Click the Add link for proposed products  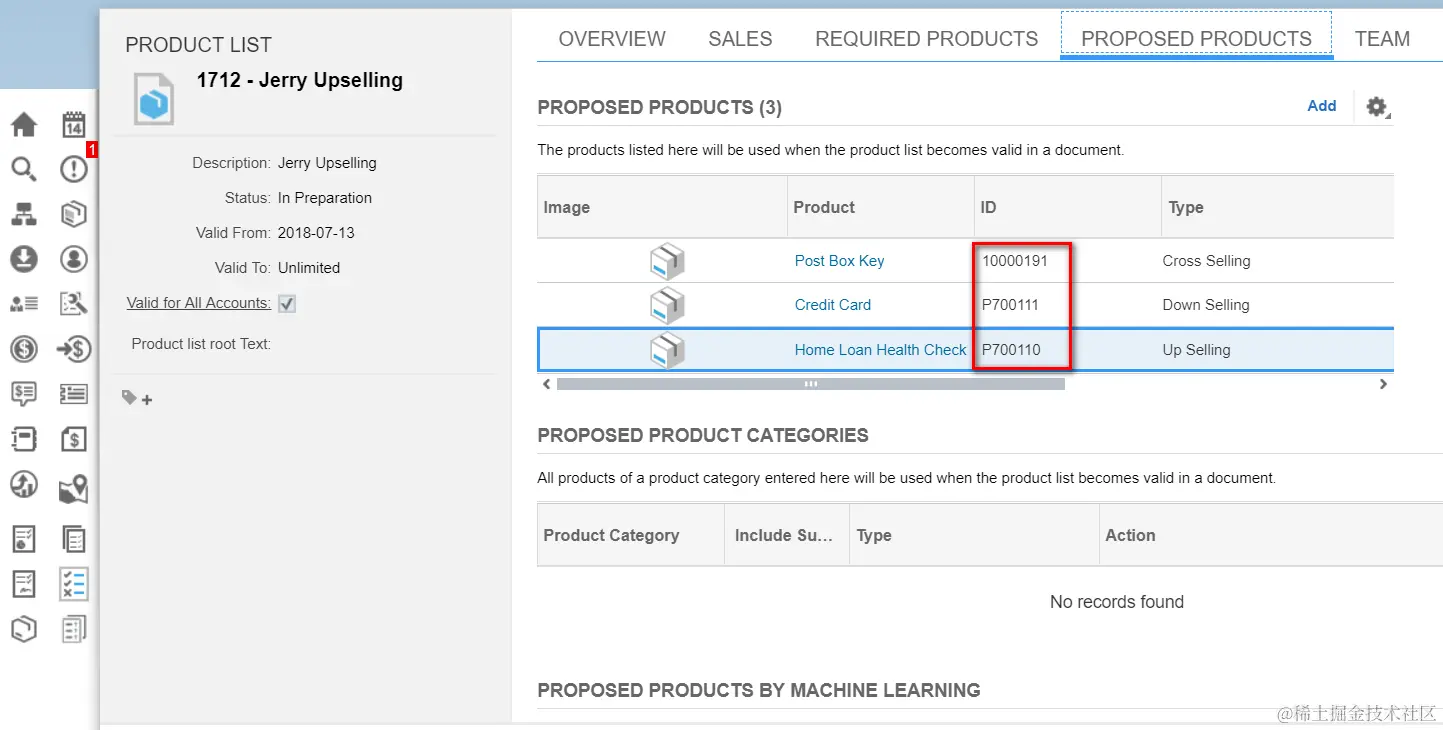pos(1321,106)
